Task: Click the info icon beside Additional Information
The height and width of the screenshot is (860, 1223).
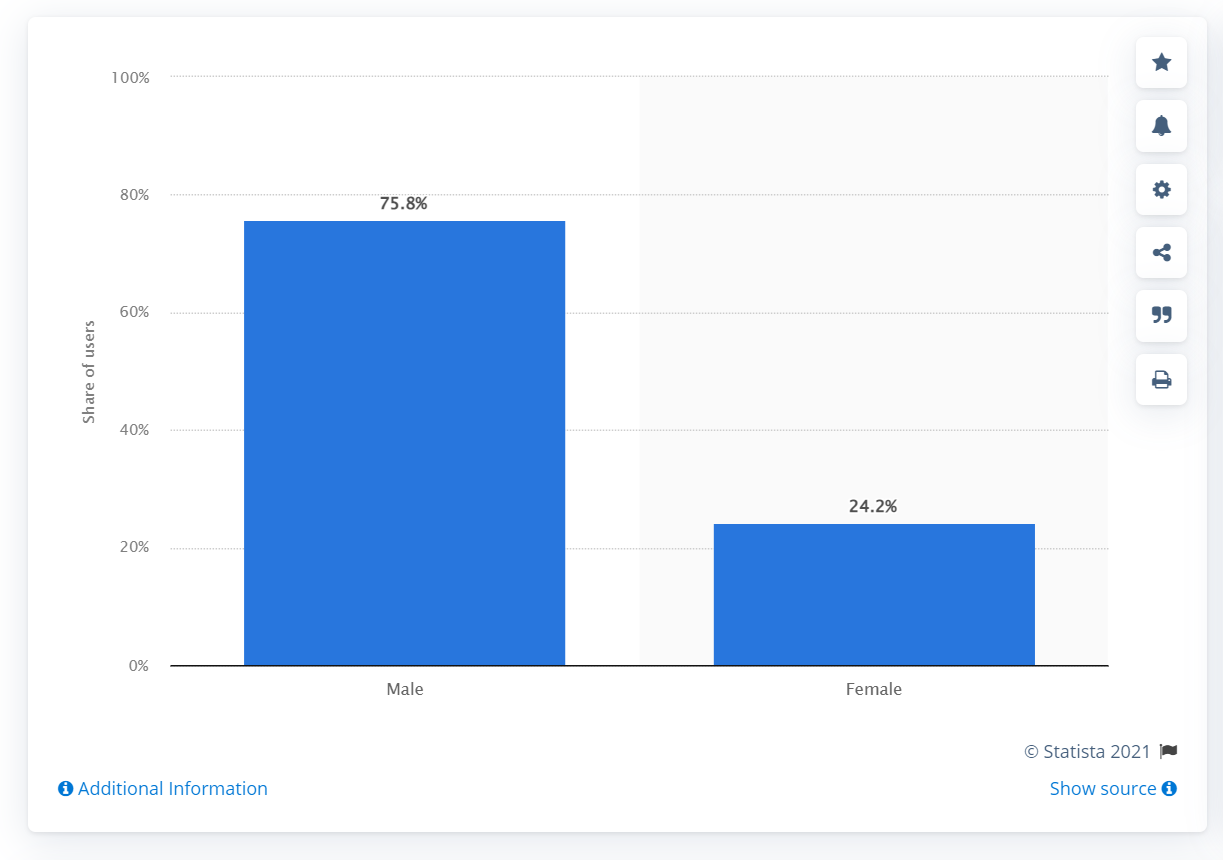Action: click(66, 789)
